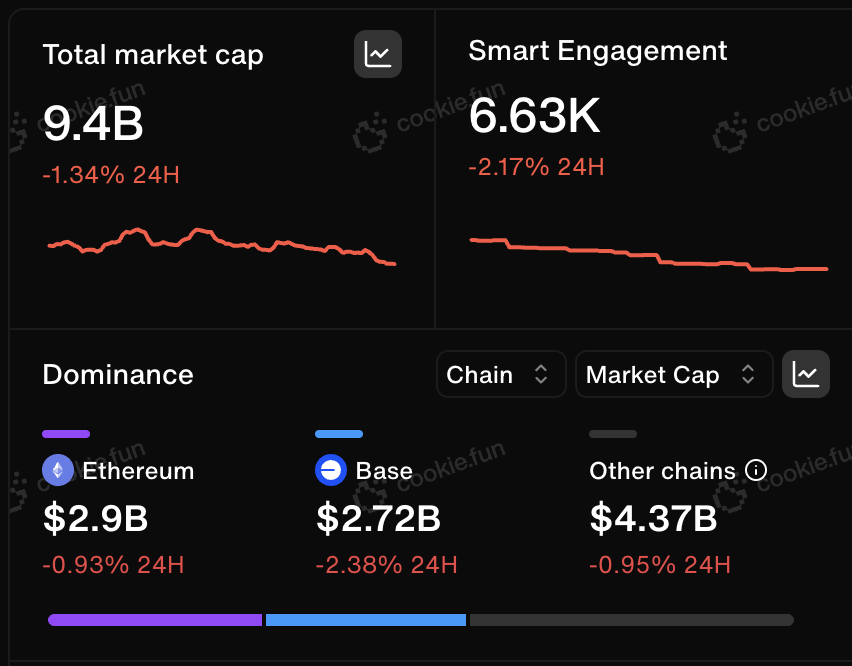
Task: Click the Base chain logo icon
Action: pyautogui.click(x=331, y=470)
